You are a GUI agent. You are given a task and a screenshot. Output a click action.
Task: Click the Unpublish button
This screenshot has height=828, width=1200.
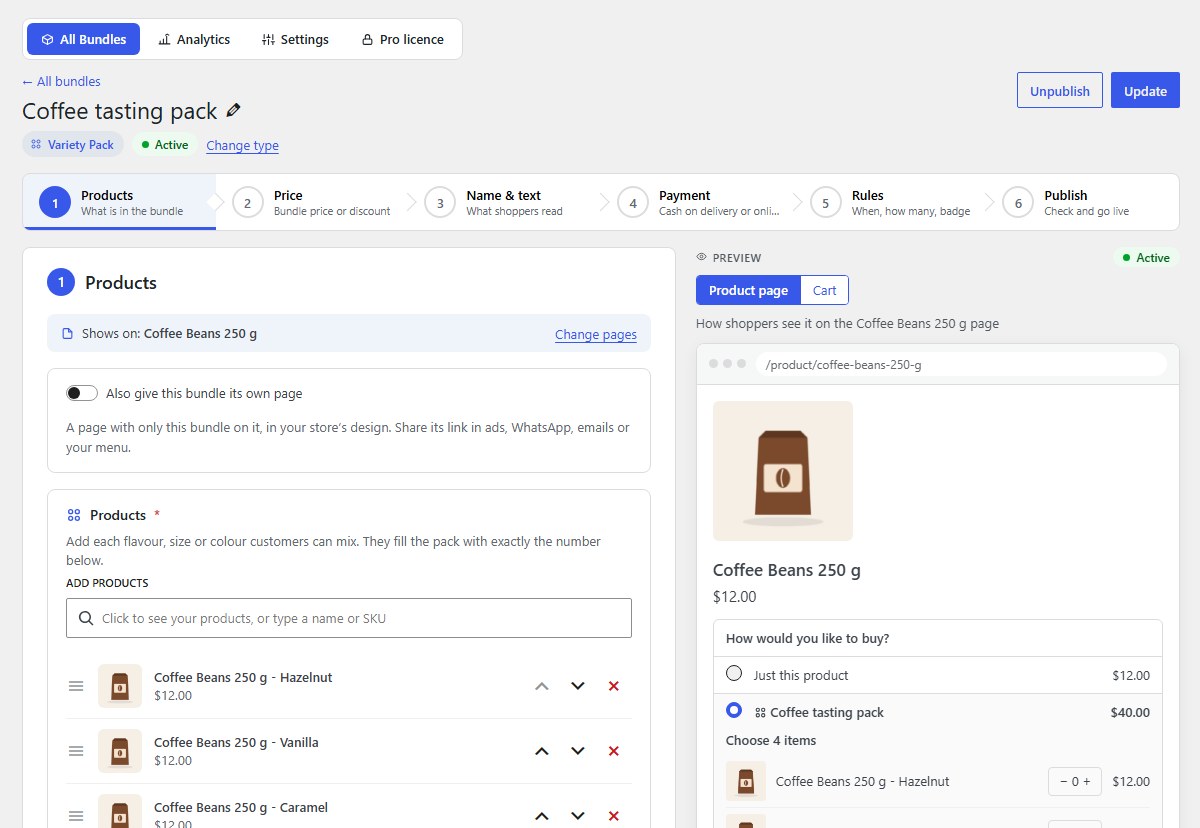(1060, 90)
